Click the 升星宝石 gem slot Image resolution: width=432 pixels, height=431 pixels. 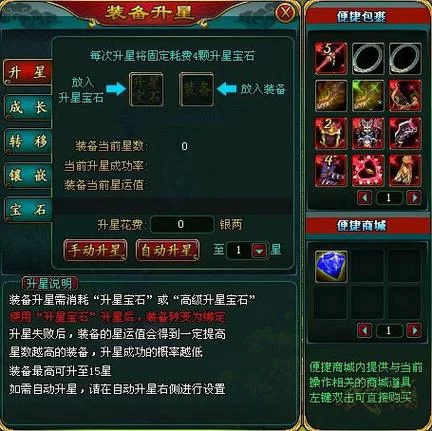146,89
